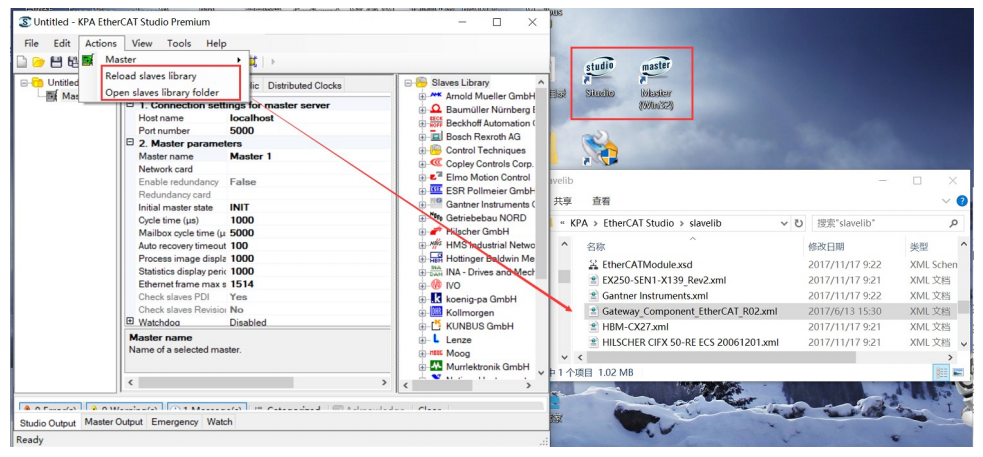Choose Reload slaves library
This screenshot has height=457, width=983.
click(150, 76)
